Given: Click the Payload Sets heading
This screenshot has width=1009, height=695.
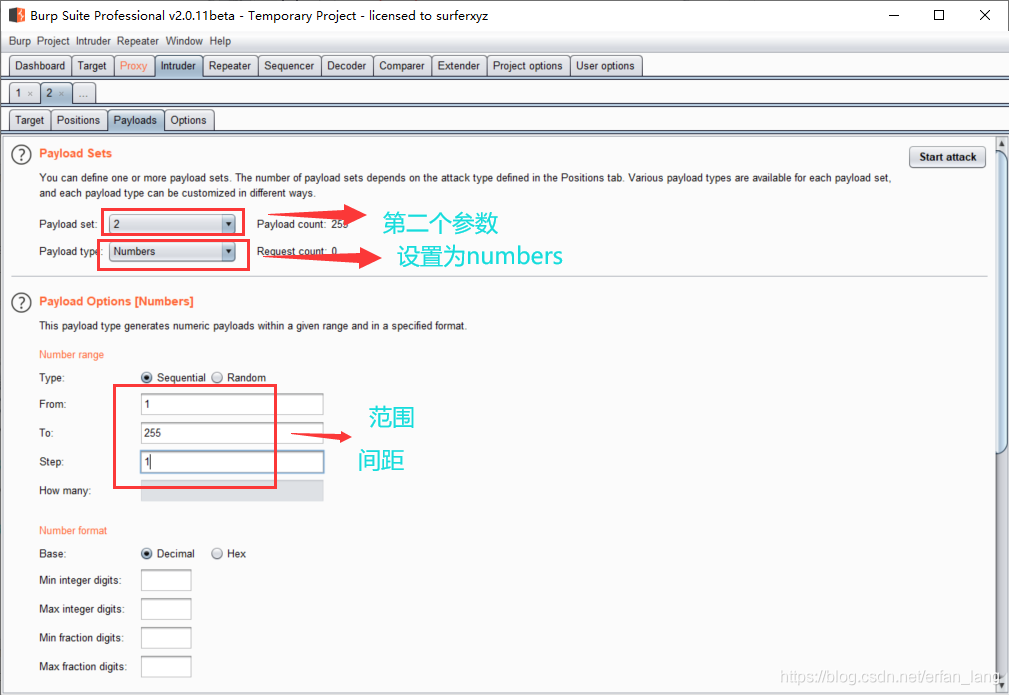Looking at the screenshot, I should pos(75,153).
